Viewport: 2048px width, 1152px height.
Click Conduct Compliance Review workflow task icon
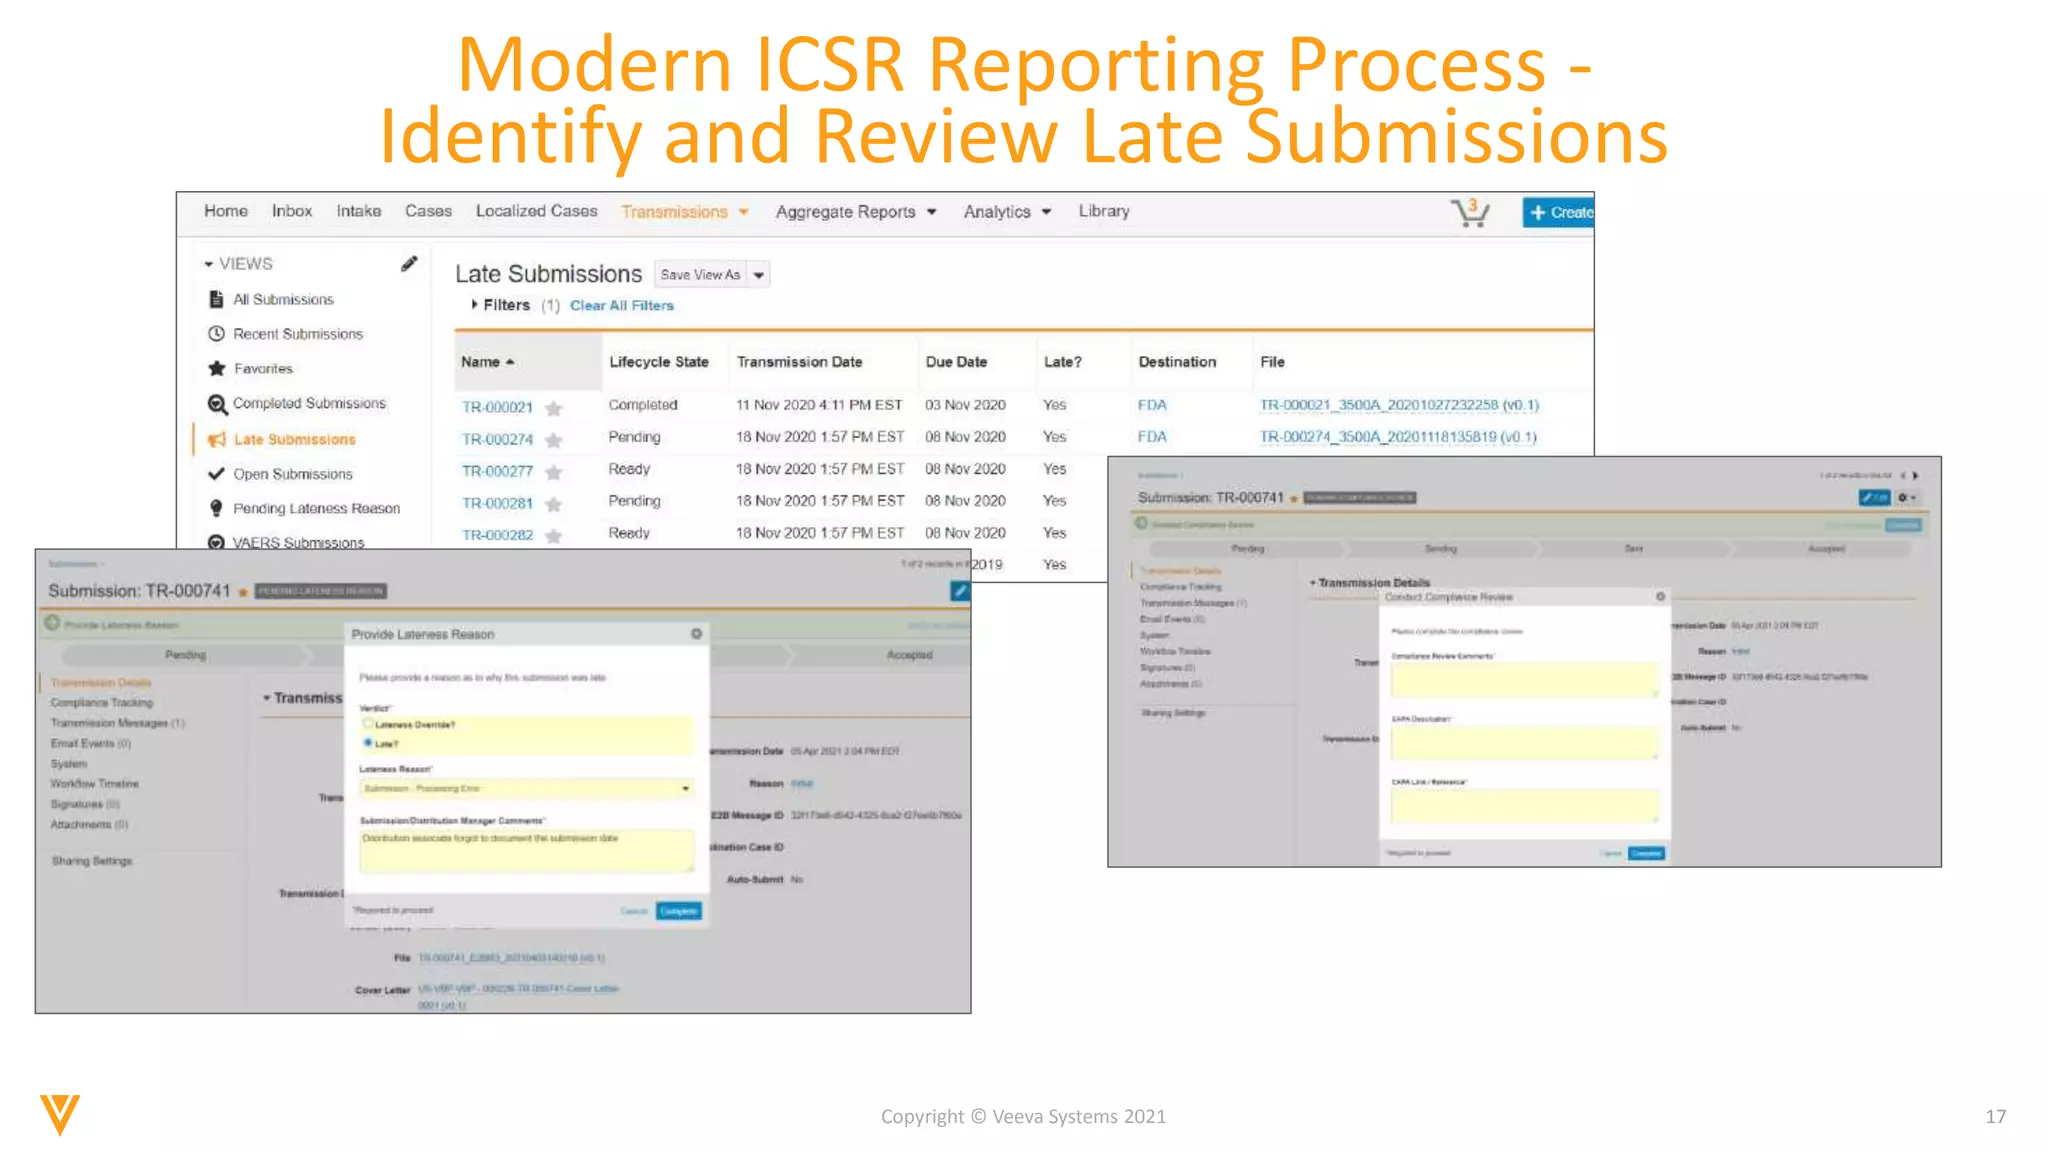point(1141,523)
